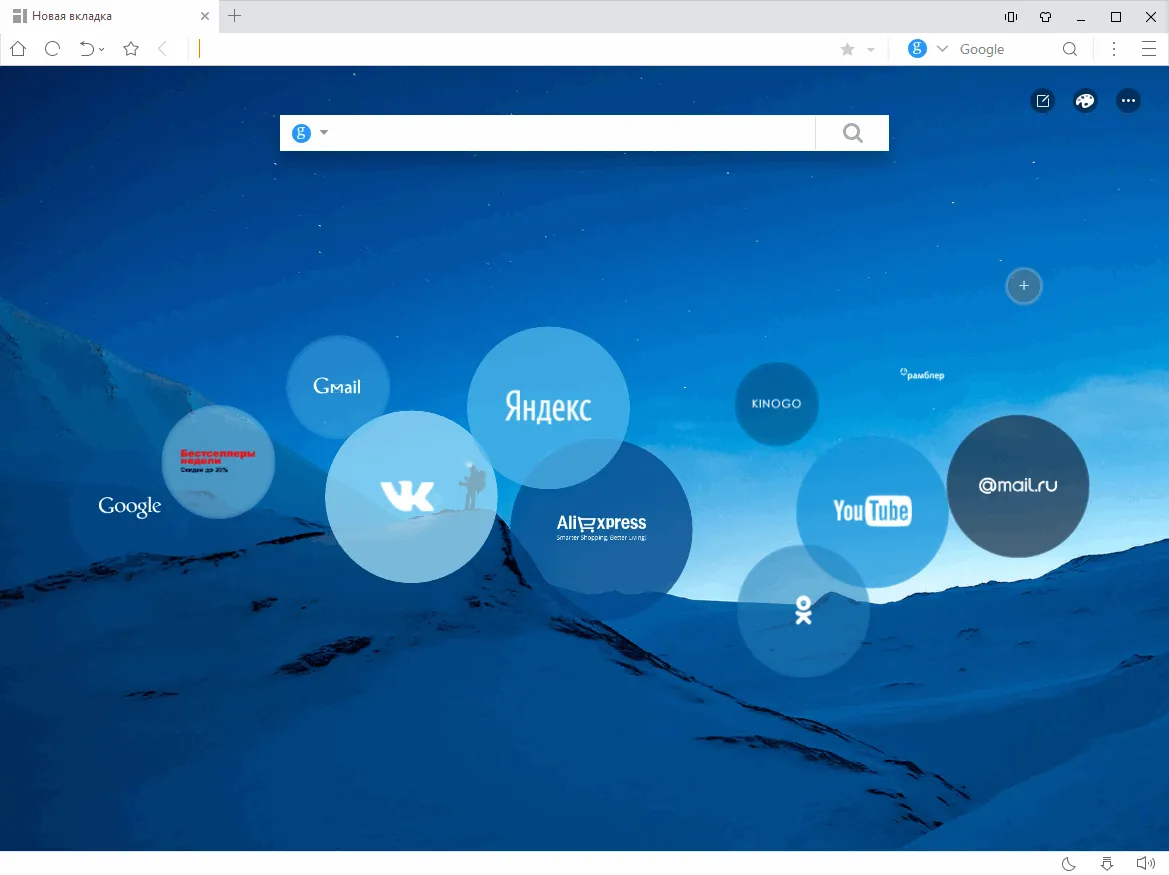Toggle night mode moon icon

pyautogui.click(x=1068, y=864)
